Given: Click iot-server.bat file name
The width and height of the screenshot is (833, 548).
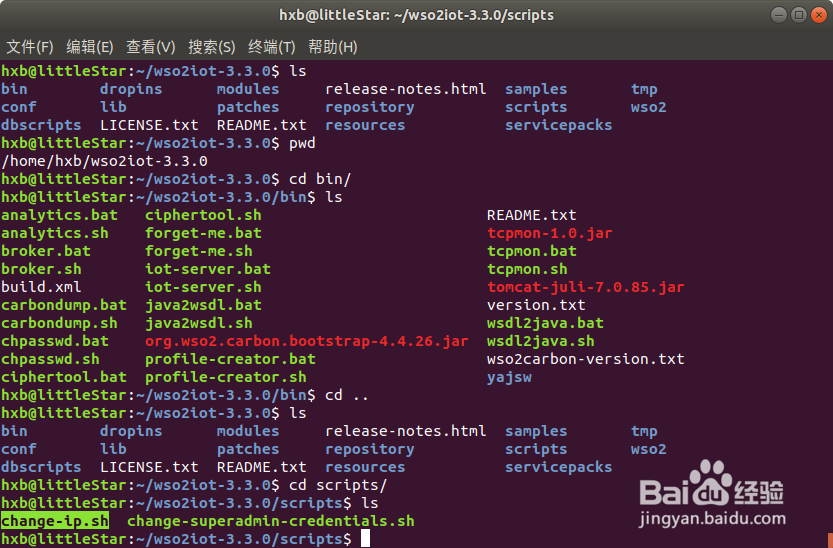Looking at the screenshot, I should [x=208, y=269].
